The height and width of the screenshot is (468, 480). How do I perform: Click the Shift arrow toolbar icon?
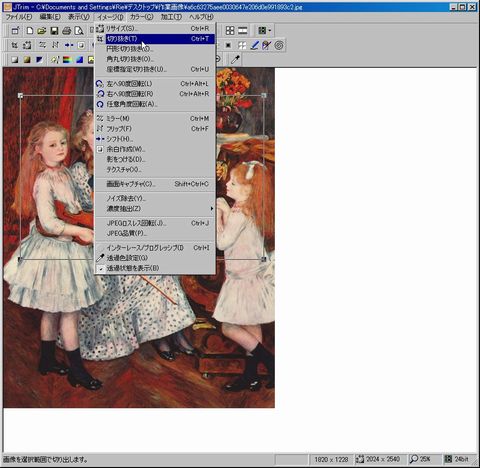(69, 45)
